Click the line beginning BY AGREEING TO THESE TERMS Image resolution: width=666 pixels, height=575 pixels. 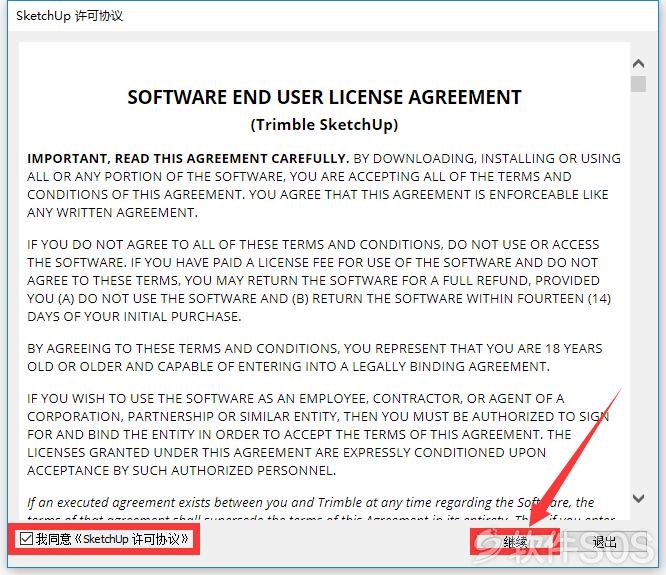(315, 349)
